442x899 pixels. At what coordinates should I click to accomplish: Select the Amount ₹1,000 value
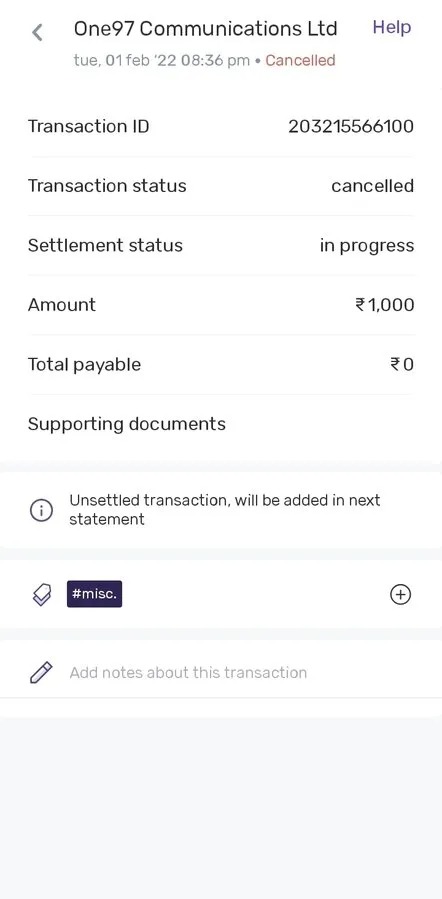(385, 305)
